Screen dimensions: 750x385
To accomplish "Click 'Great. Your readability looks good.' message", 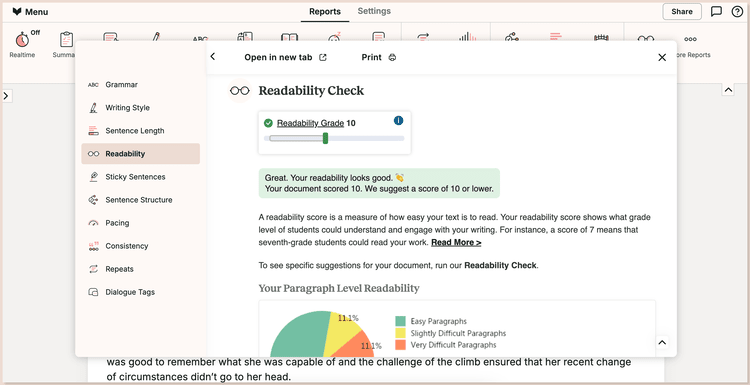I will [x=334, y=178].
